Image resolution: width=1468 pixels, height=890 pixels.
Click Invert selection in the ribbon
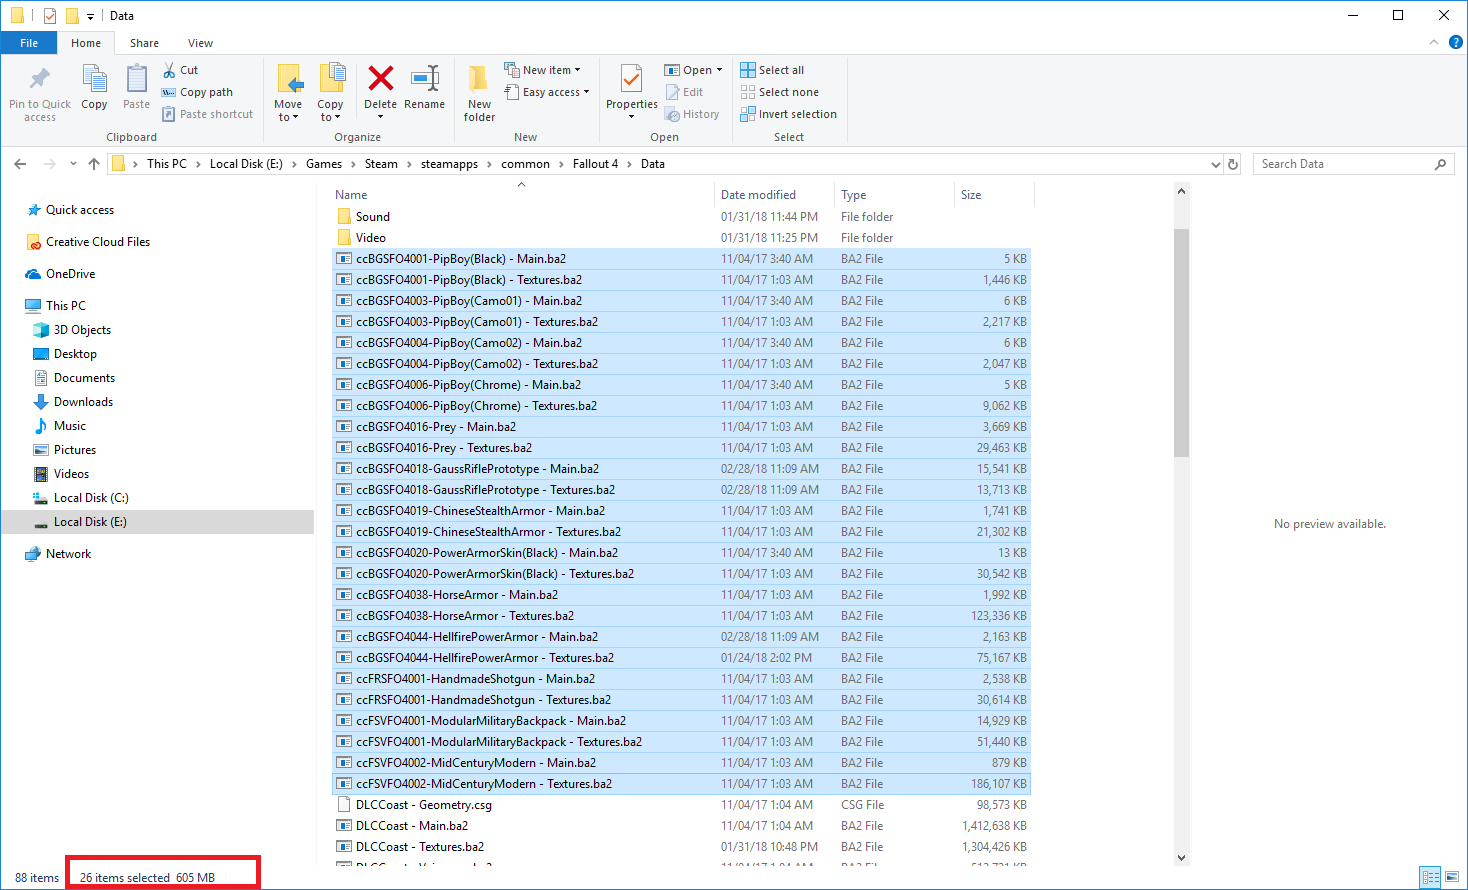pos(789,114)
